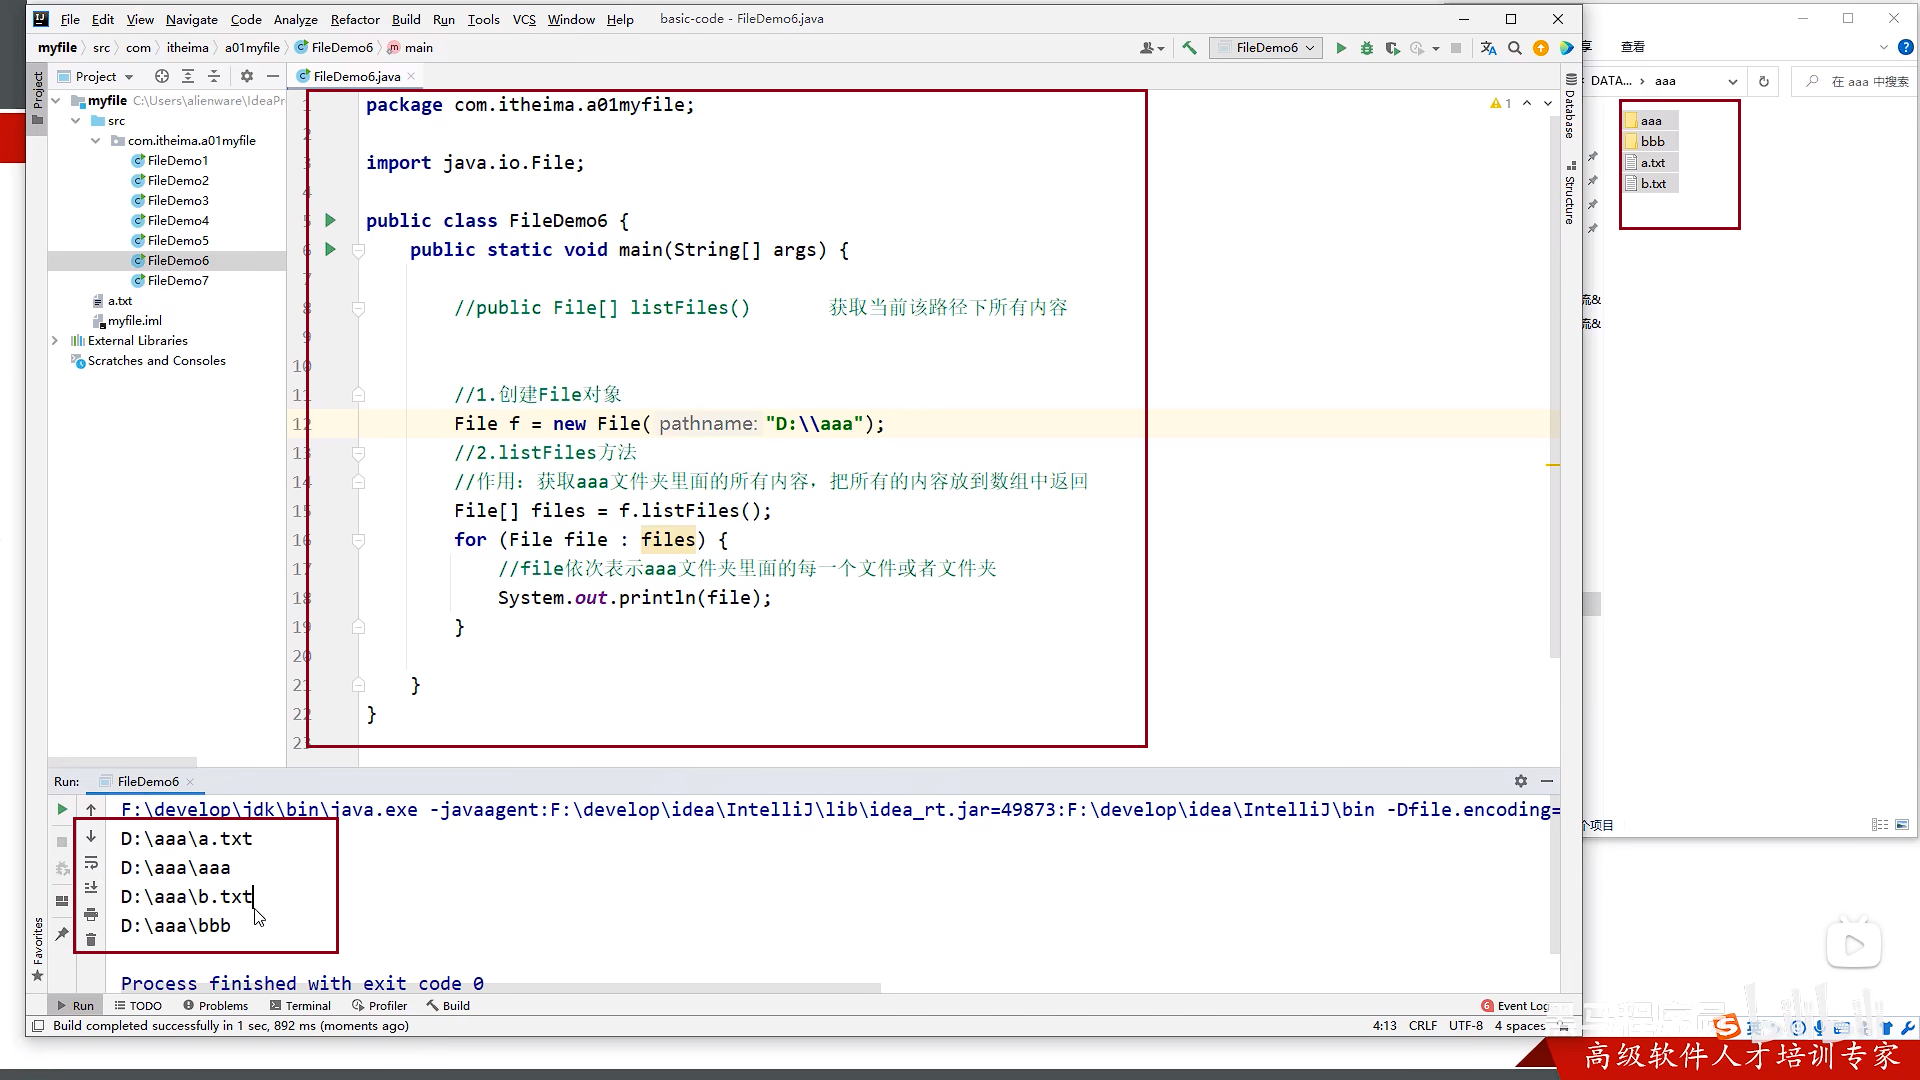Screen dimensions: 1920x1080
Task: Click the print icon in the Run panel
Action: 91,914
